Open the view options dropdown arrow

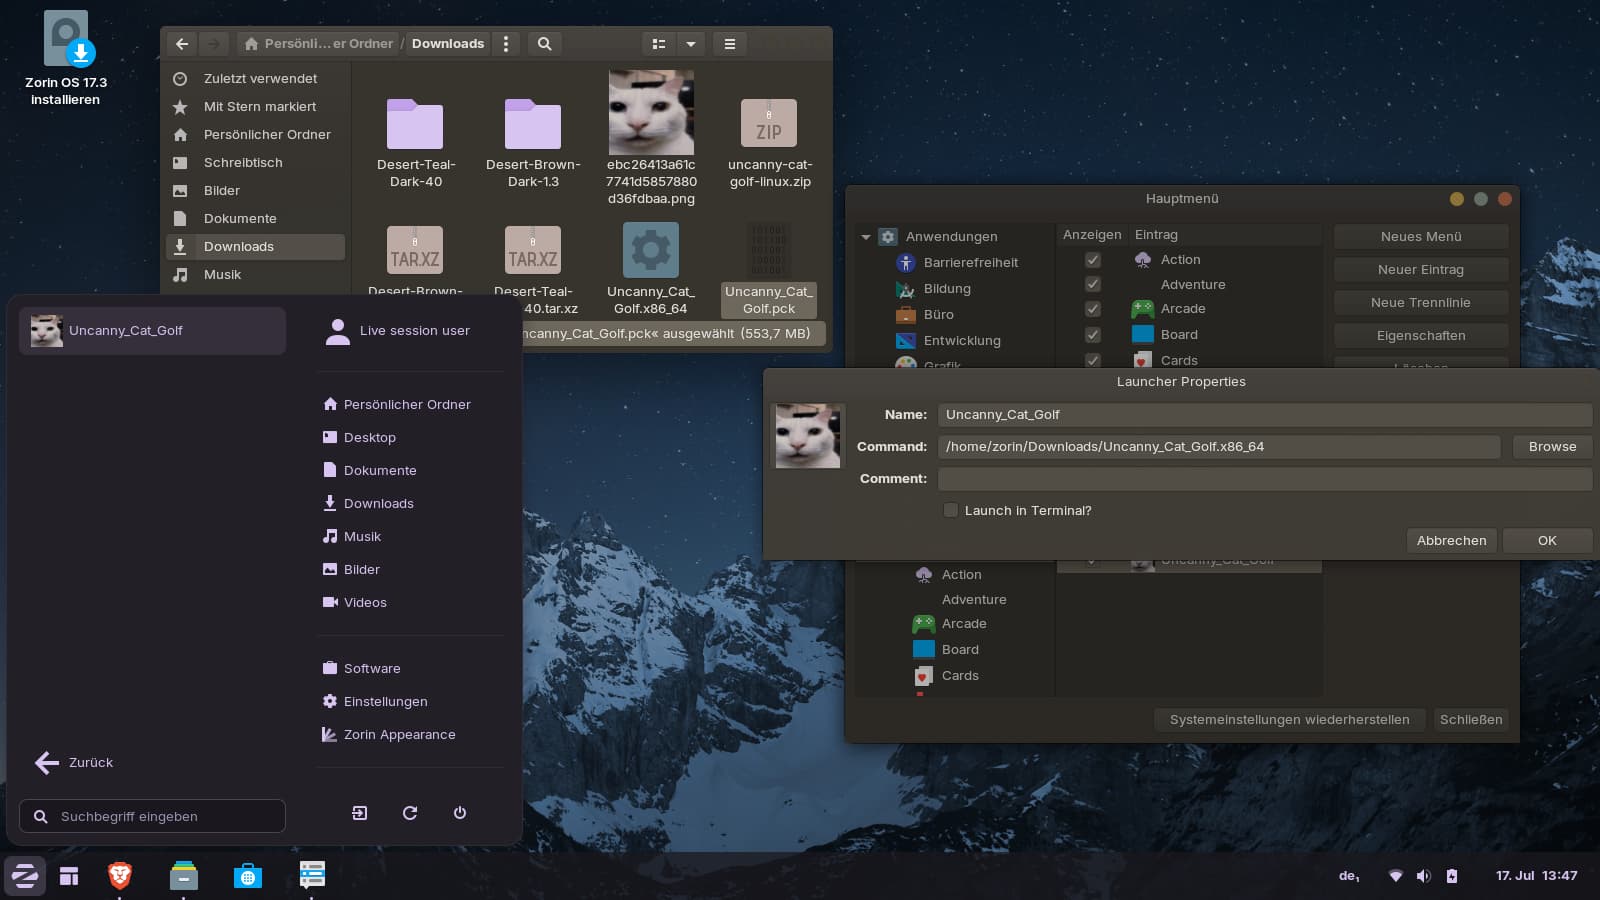pos(691,44)
